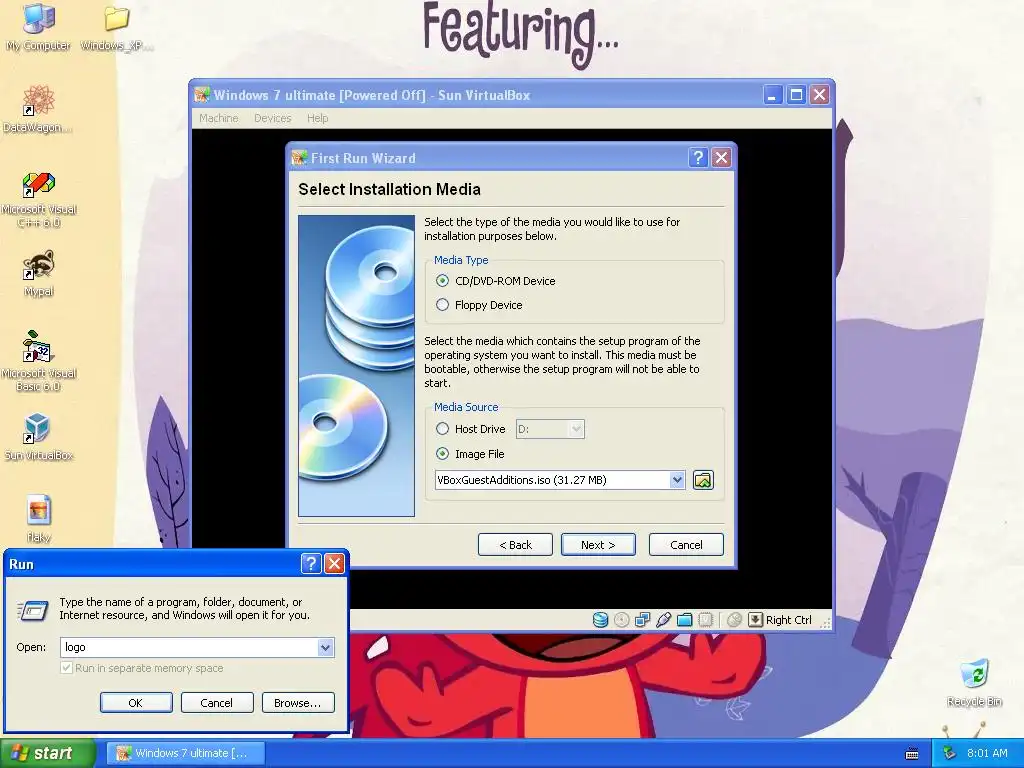1024x768 pixels.
Task: Close the Run dialog
Action: click(334, 564)
